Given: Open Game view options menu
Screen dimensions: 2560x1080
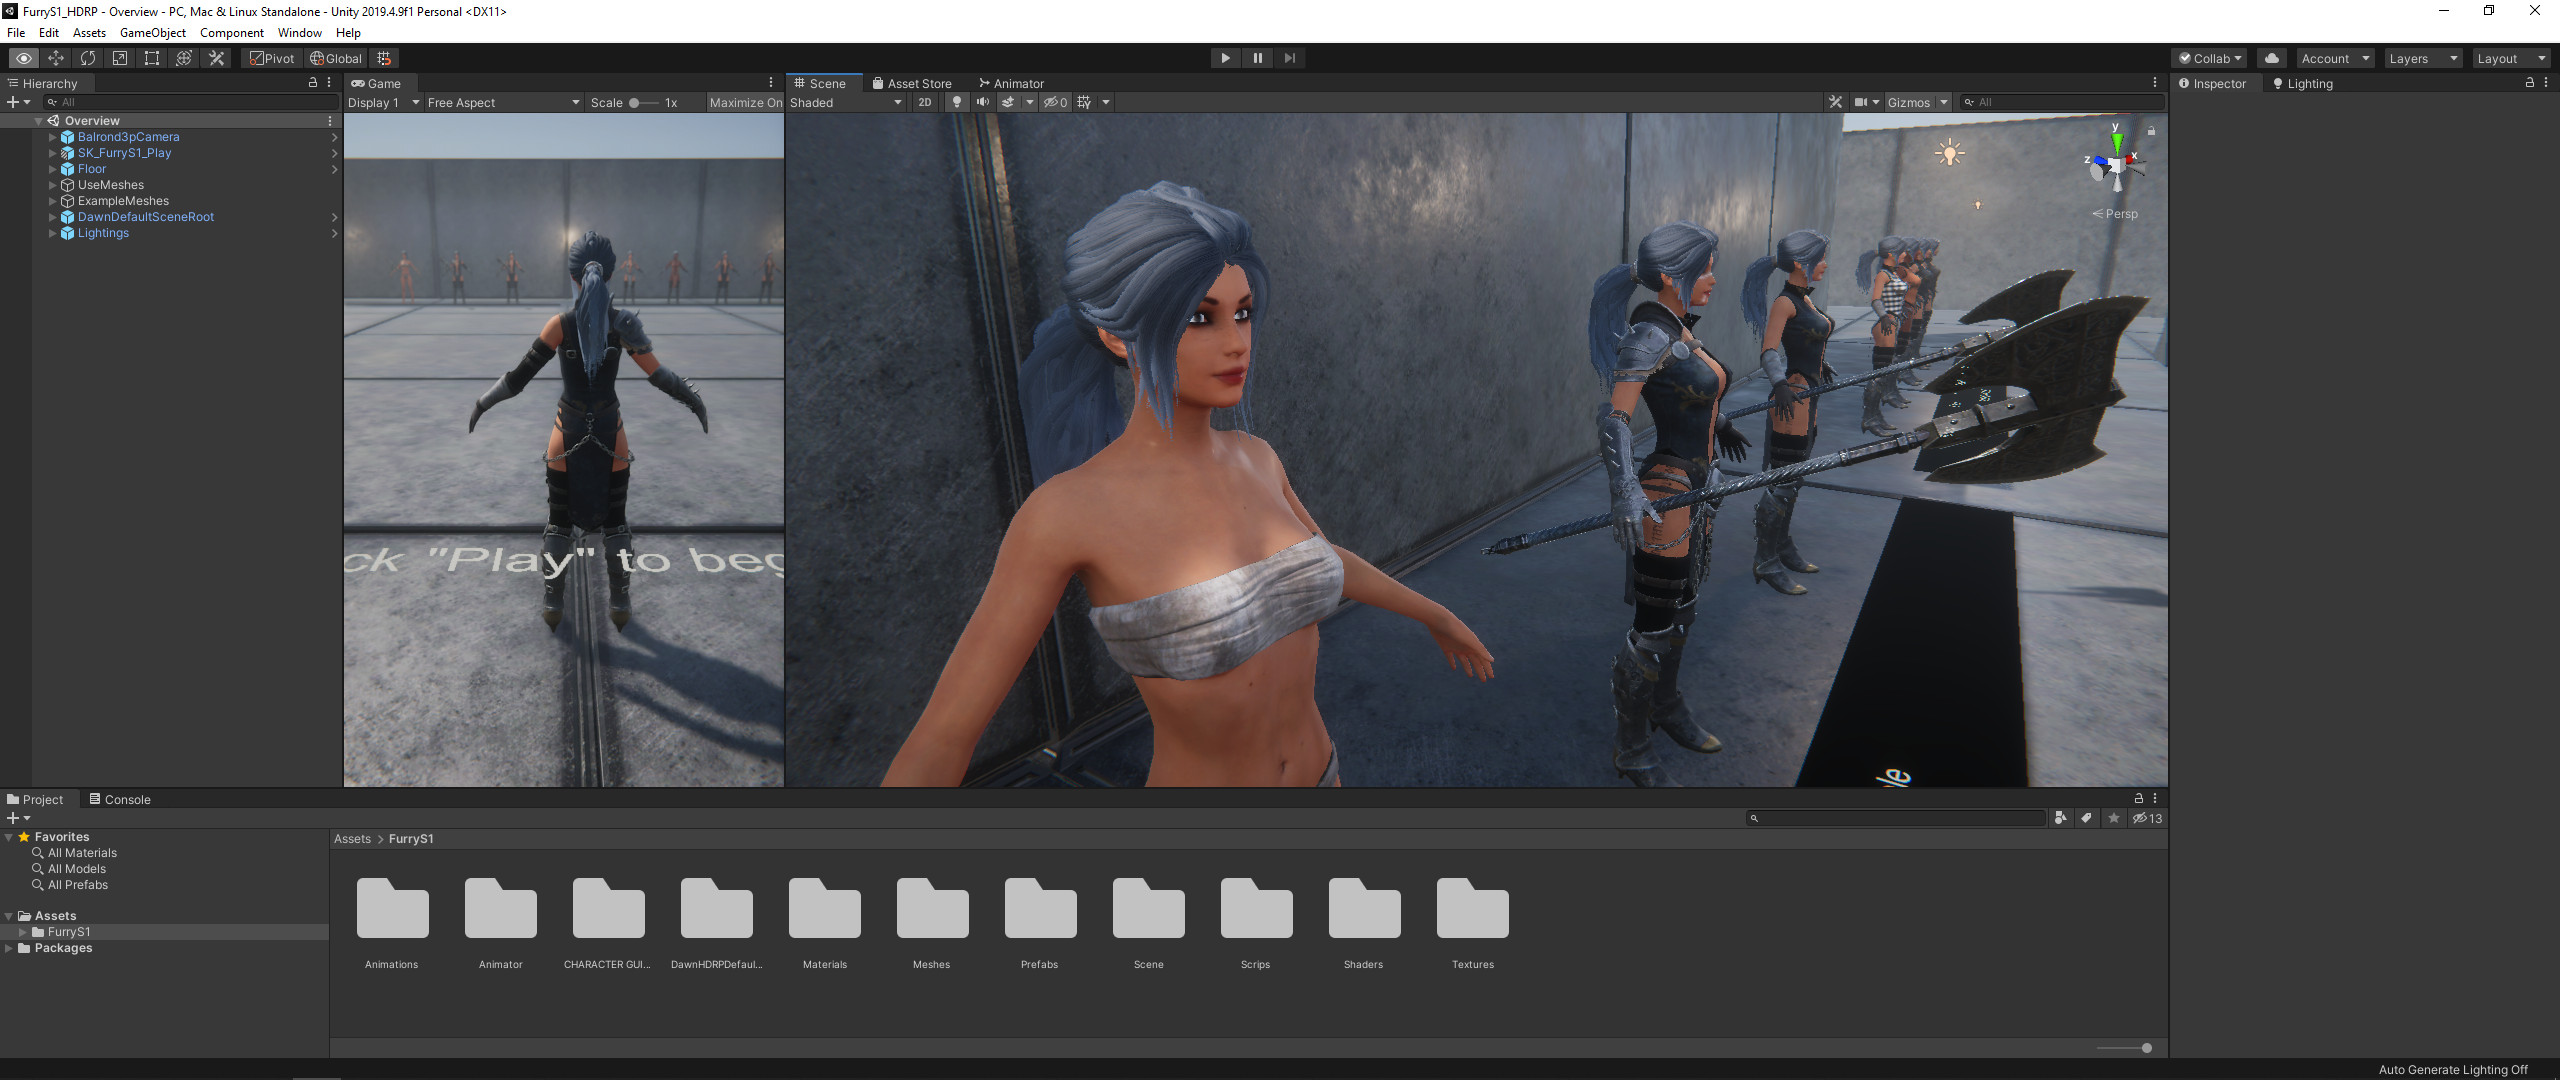Looking at the screenshot, I should tap(771, 83).
